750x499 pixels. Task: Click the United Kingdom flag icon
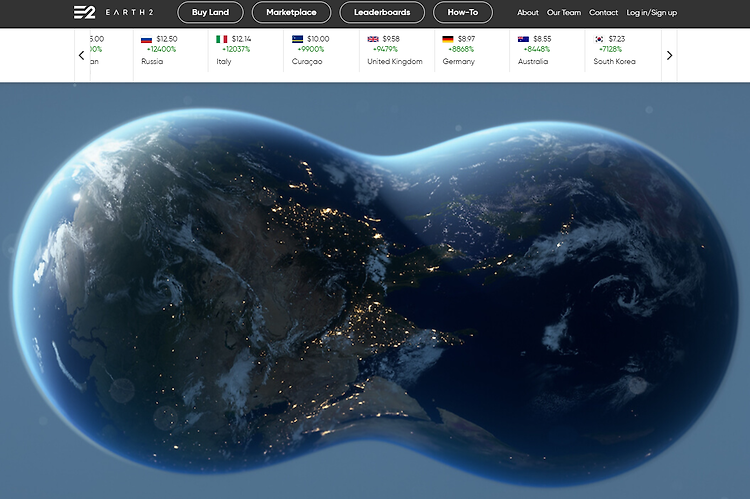tap(373, 39)
